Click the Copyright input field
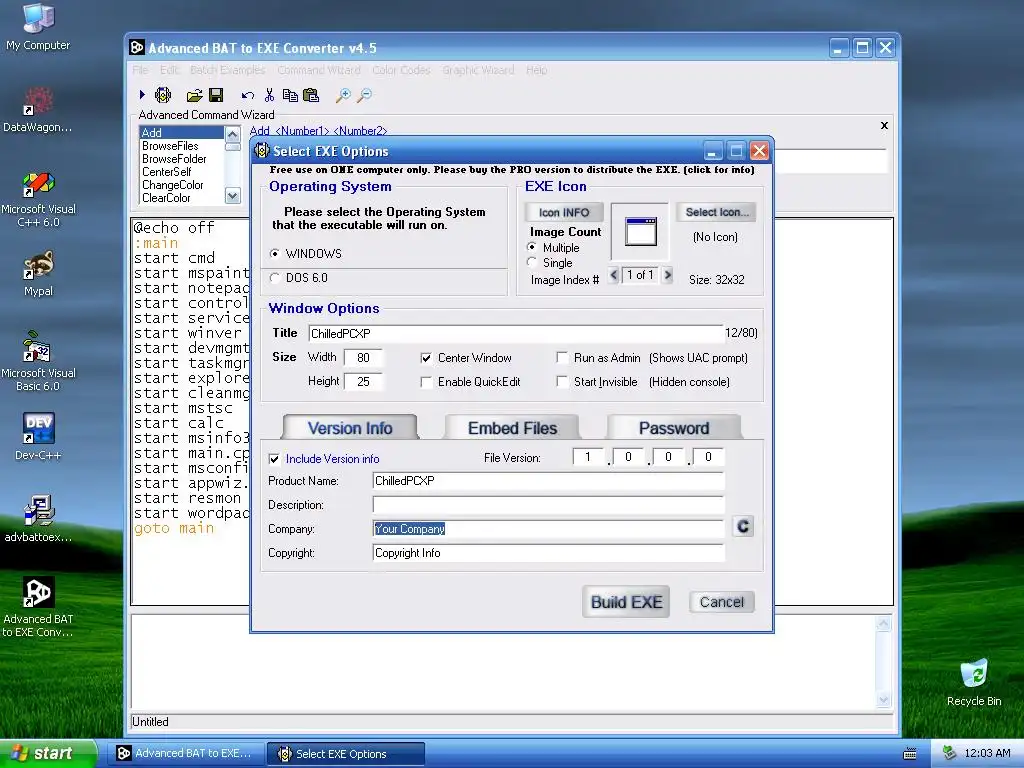 tap(549, 553)
